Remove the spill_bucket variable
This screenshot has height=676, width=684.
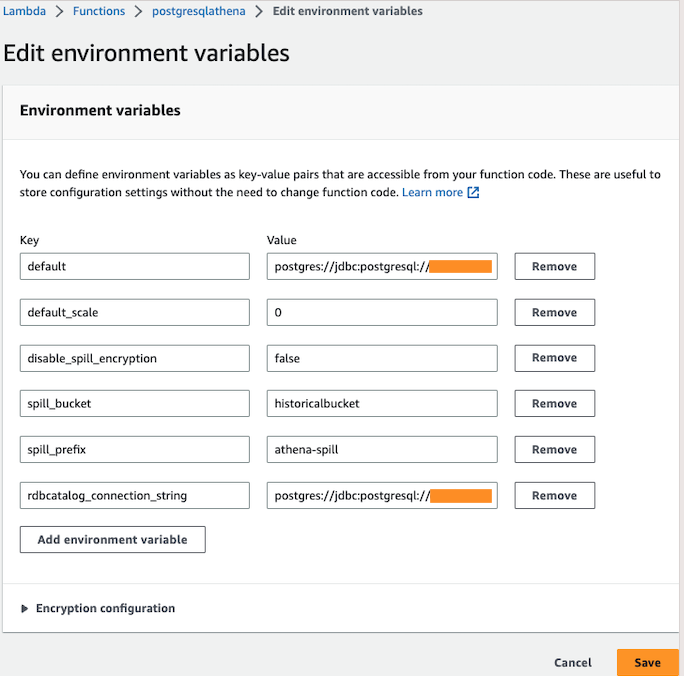pyautogui.click(x=554, y=404)
